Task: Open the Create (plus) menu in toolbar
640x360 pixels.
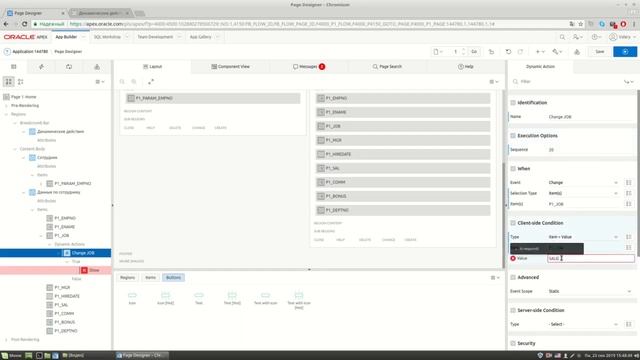Action: coord(540,51)
